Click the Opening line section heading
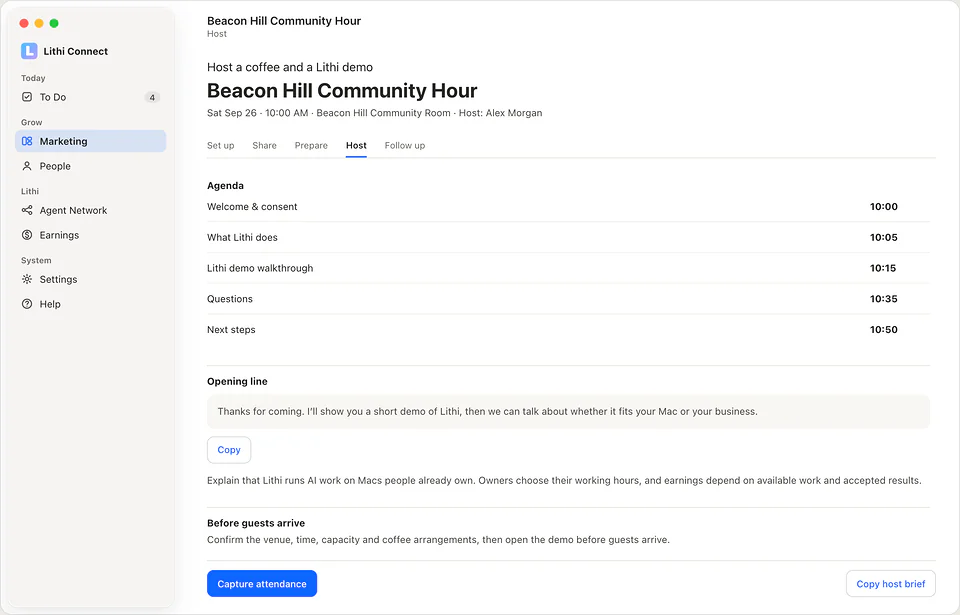 [237, 381]
